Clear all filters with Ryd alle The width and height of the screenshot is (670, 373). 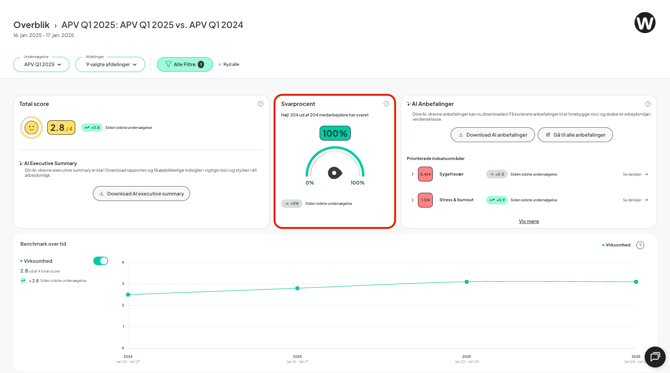[229, 65]
